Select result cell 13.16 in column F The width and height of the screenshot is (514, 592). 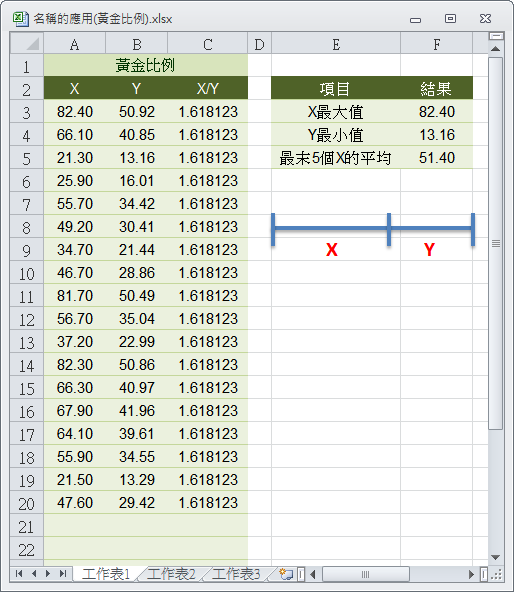[x=437, y=134]
